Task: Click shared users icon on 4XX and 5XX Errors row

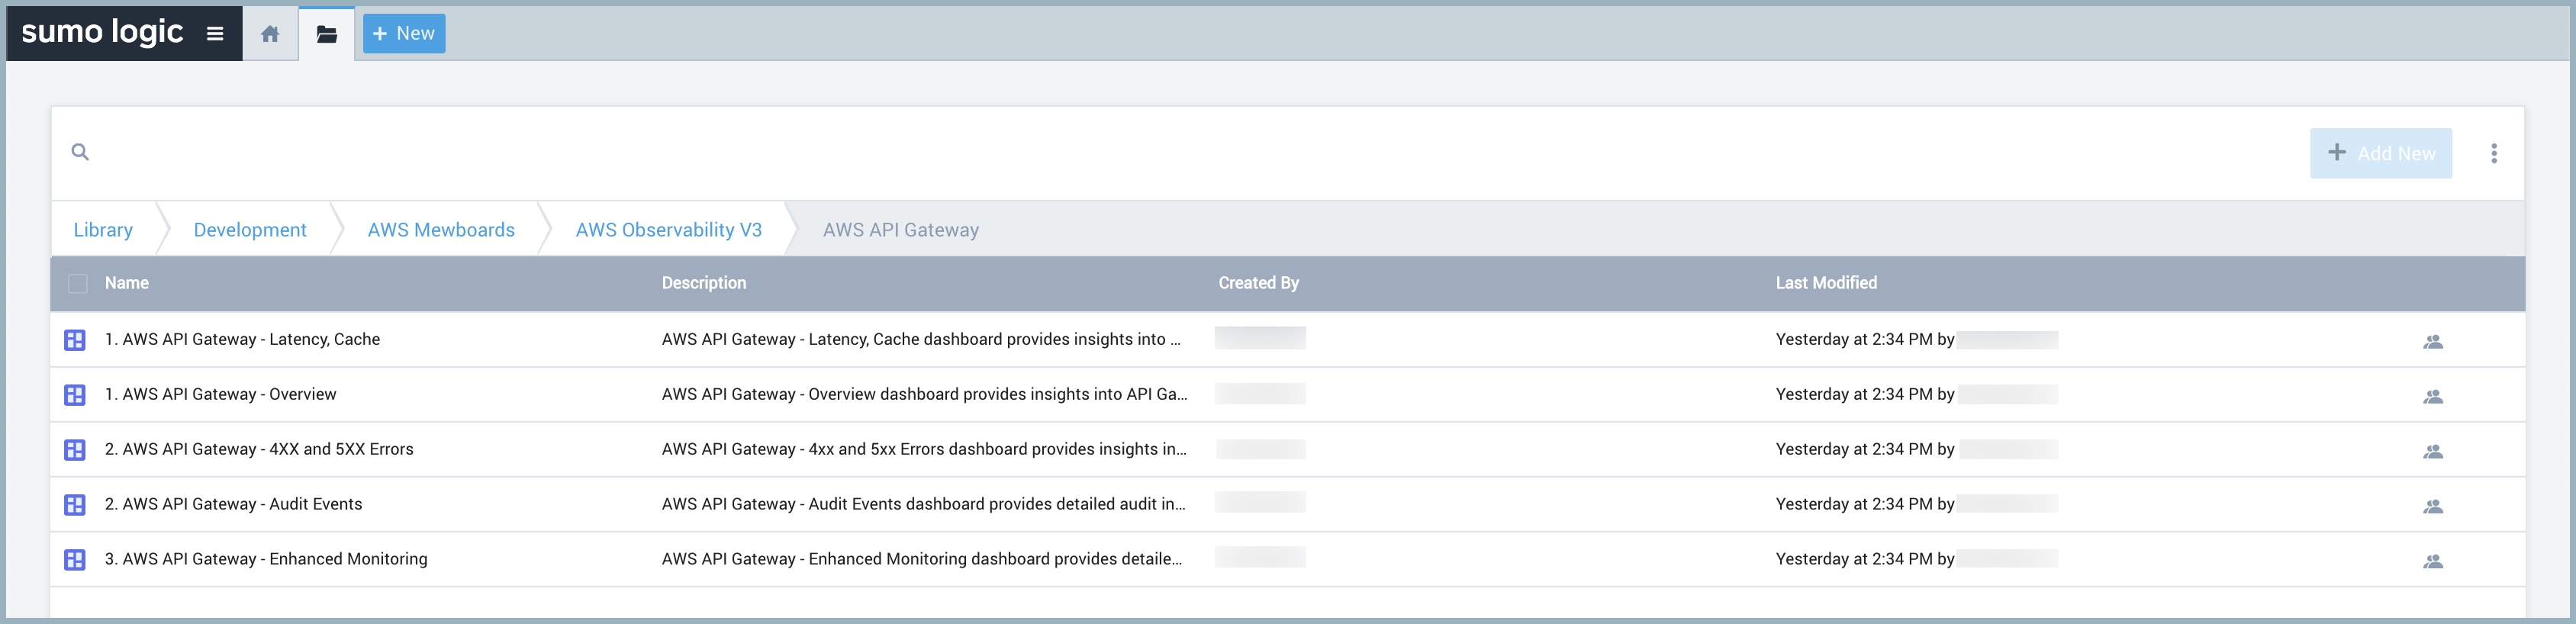Action: click(2432, 452)
